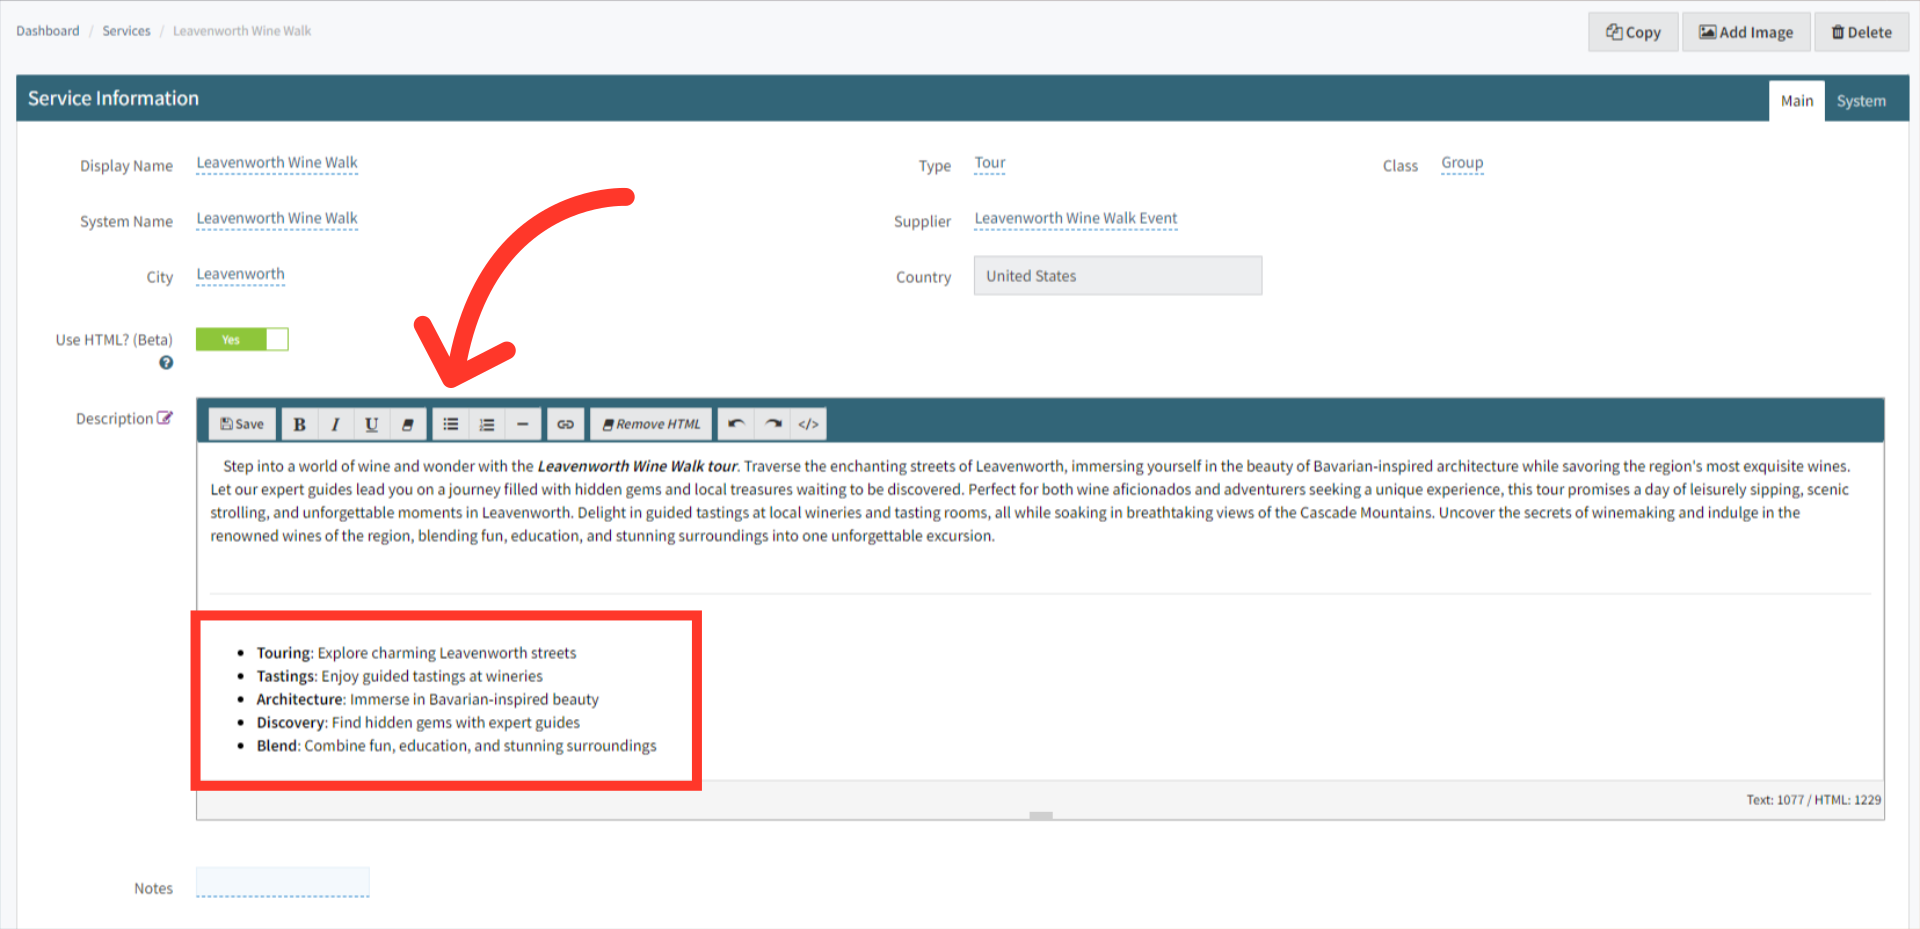Click the 'Leavenworth Wine Walk' breadcrumb text

(x=242, y=31)
